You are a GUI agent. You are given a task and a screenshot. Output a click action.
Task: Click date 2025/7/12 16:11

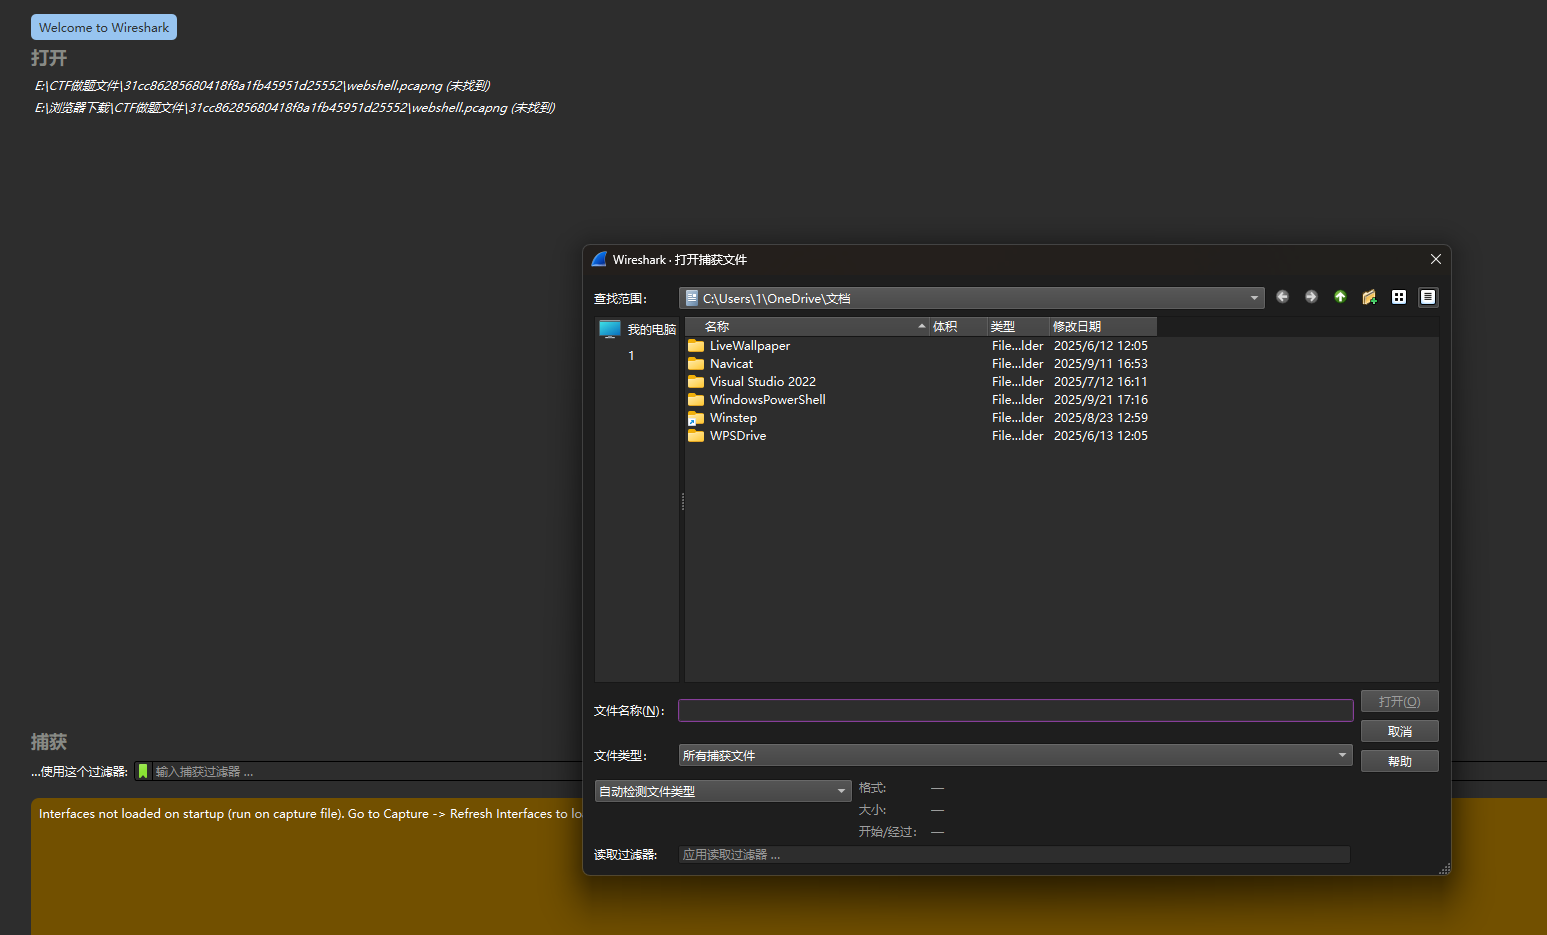[1101, 382]
